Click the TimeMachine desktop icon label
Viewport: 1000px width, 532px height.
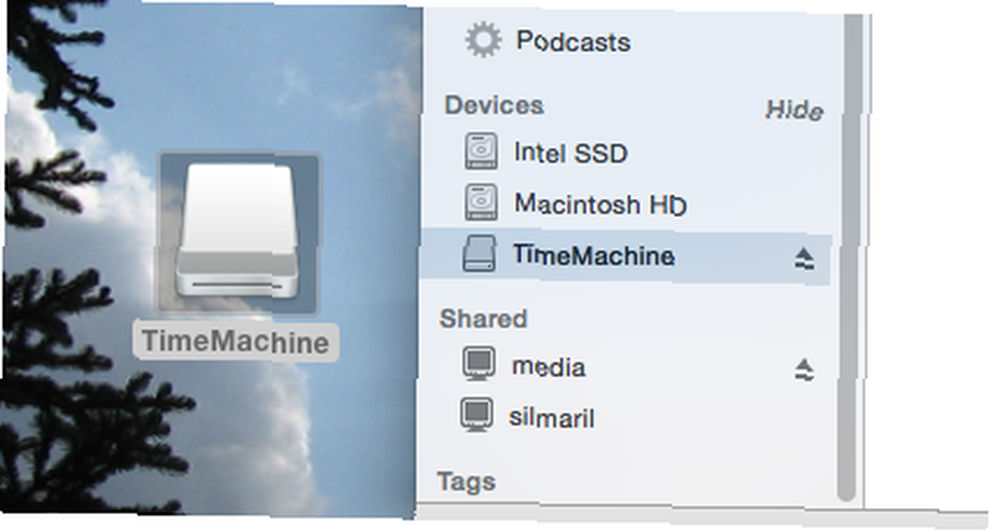click(235, 342)
